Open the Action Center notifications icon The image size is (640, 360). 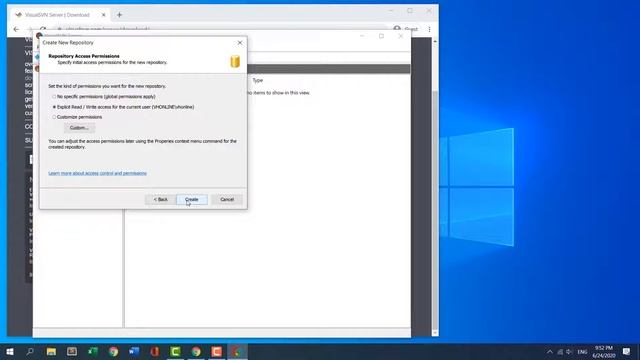point(627,351)
